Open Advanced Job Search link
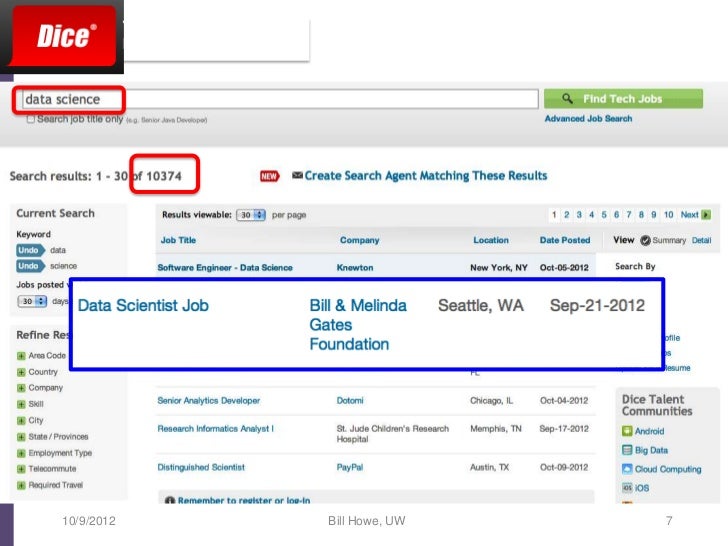Viewport: 728px width, 546px height. [588, 118]
